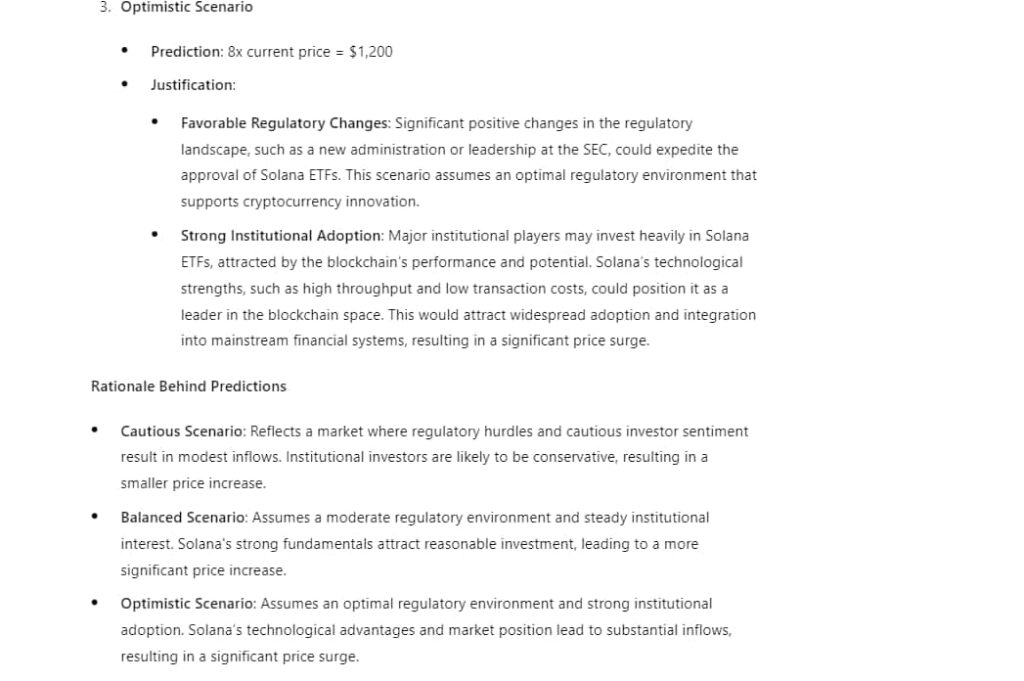1024x681 pixels.
Task: Click the "$1,200" price value
Action: point(371,52)
